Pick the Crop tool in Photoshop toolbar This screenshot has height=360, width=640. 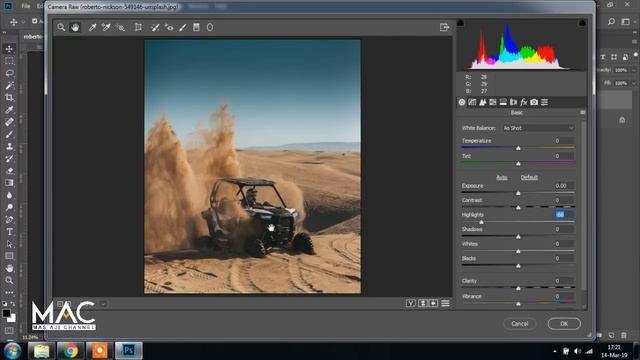coord(9,98)
